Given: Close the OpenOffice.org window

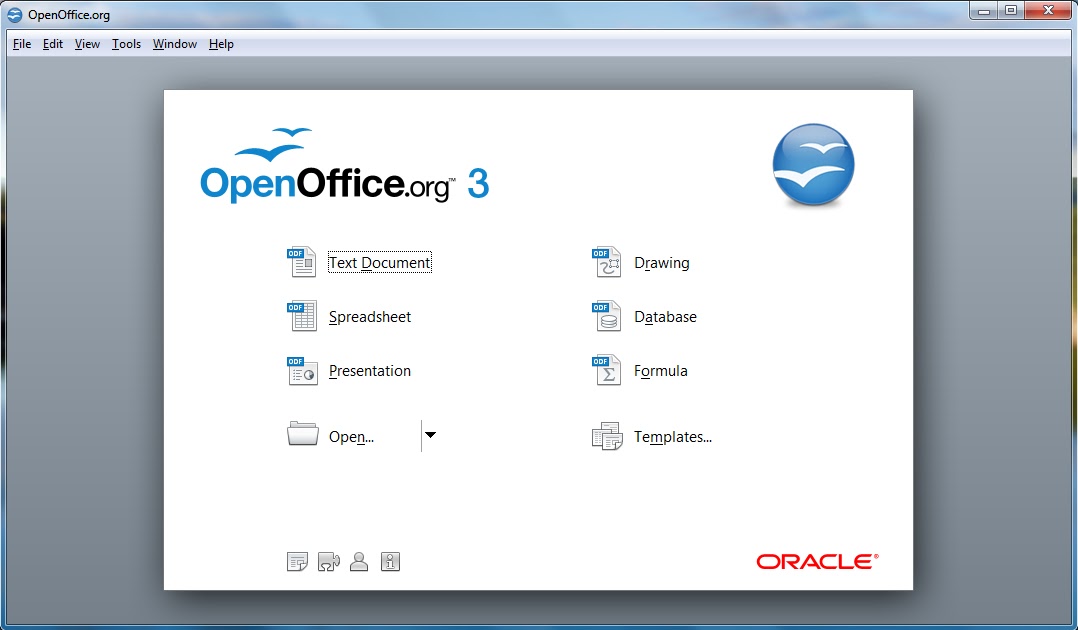Looking at the screenshot, I should click(1048, 10).
